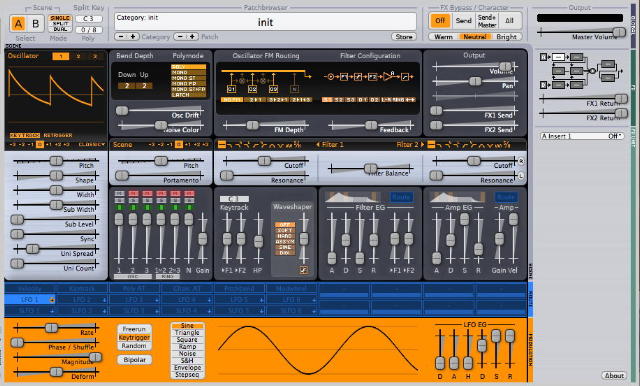640x386 pixels.
Task: Select Scene B button
Action: 36,24
